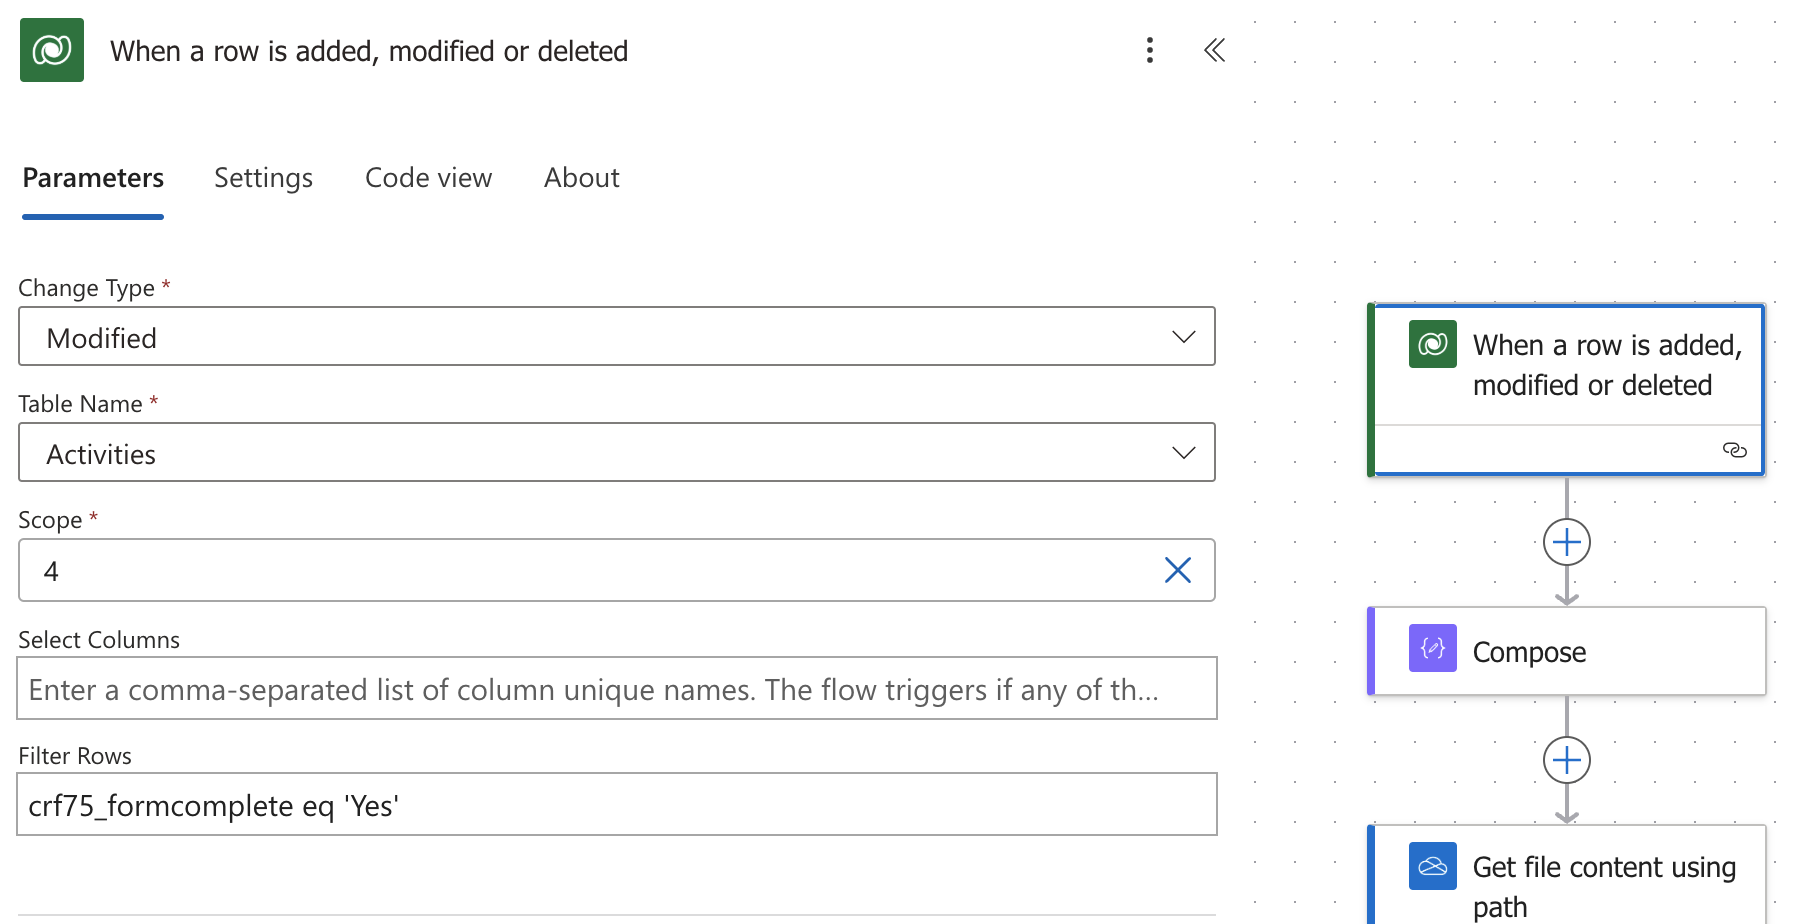The width and height of the screenshot is (1804, 924).
Task: Click into the Select Columns input field
Action: [616, 689]
